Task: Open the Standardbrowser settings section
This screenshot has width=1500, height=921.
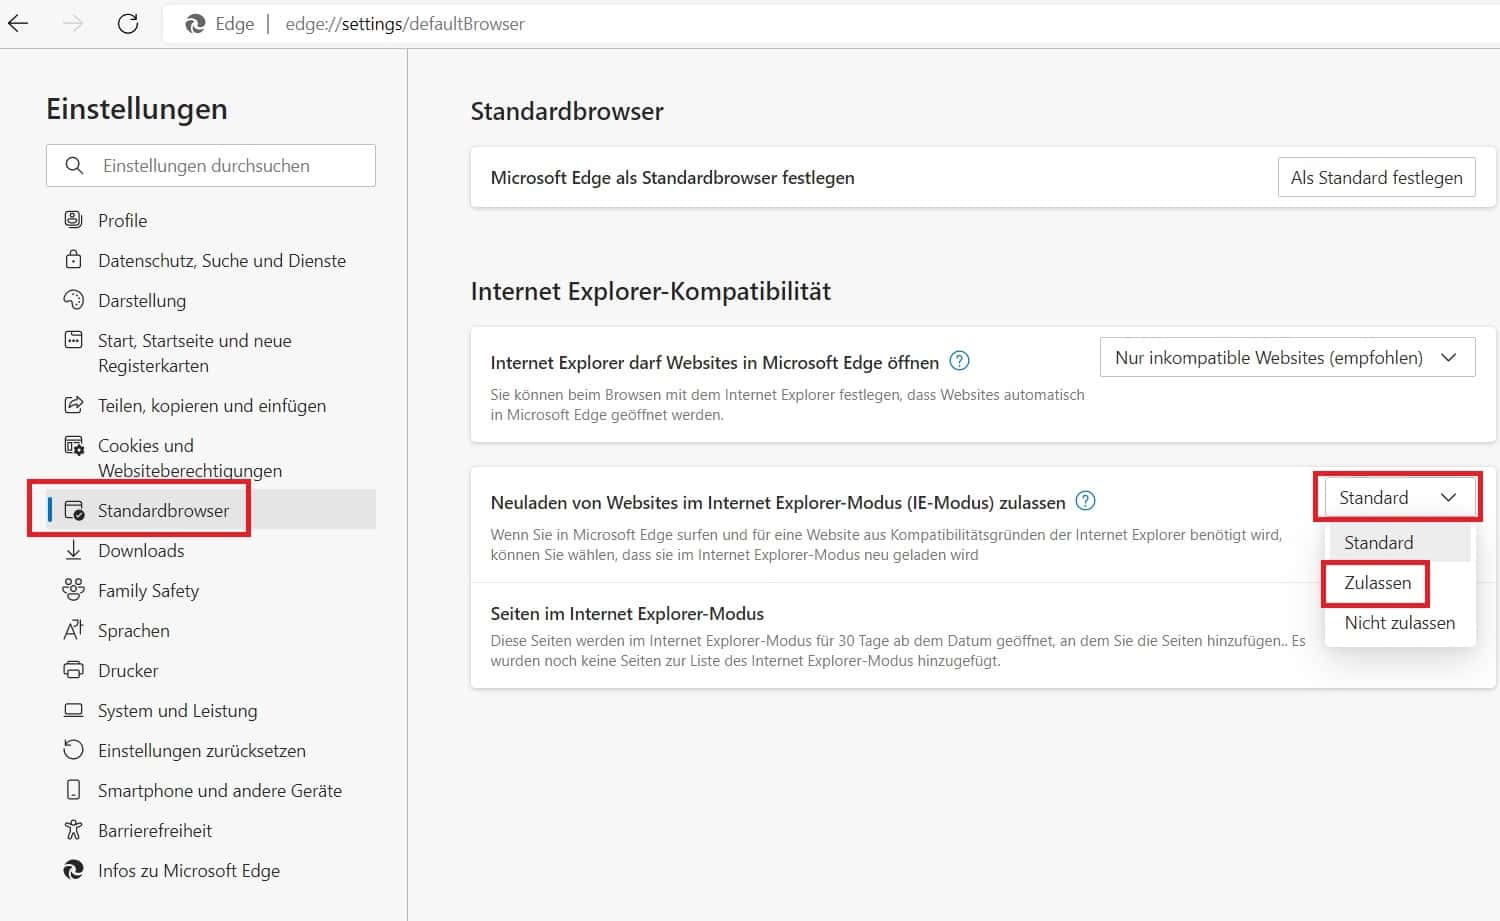Action: pos(163,510)
